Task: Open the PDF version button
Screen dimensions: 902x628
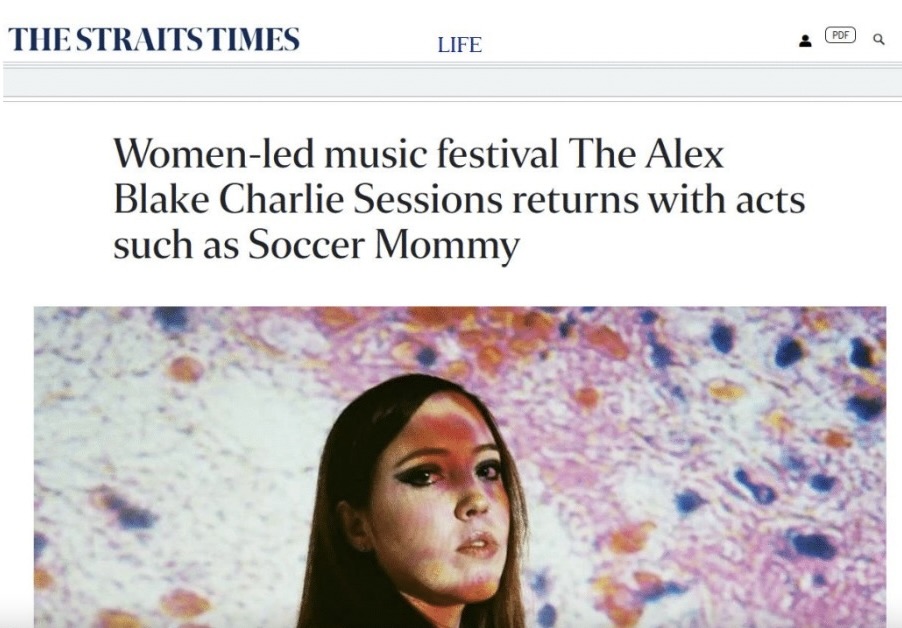Action: coord(840,35)
